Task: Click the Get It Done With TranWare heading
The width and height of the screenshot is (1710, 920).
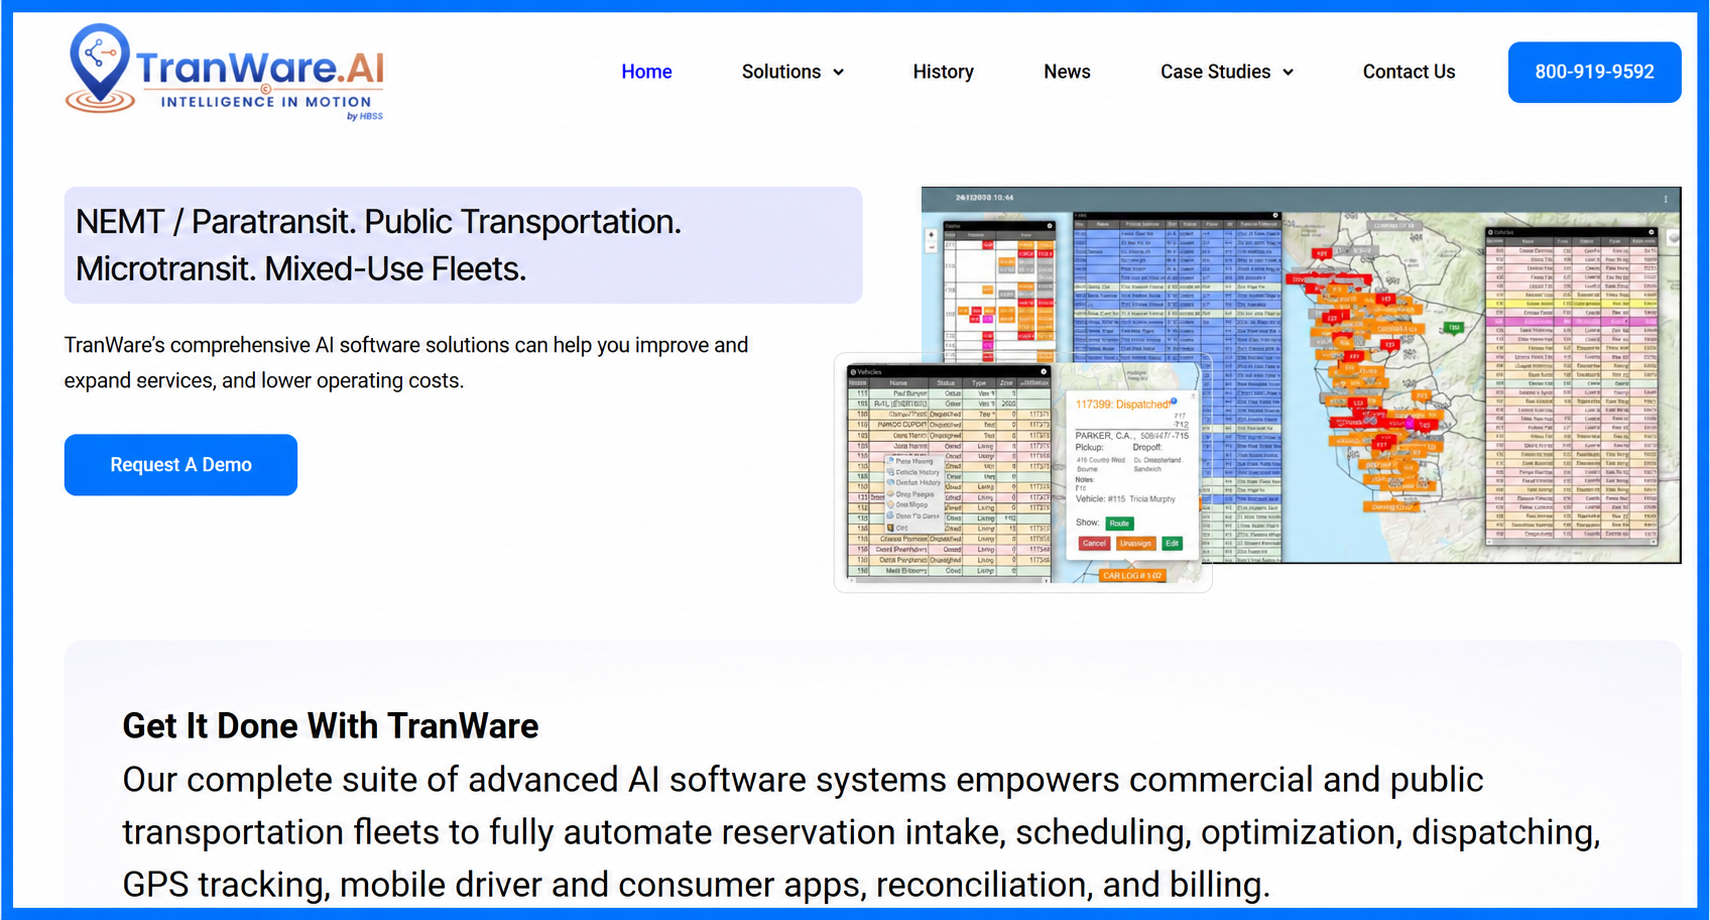Action: tap(330, 726)
